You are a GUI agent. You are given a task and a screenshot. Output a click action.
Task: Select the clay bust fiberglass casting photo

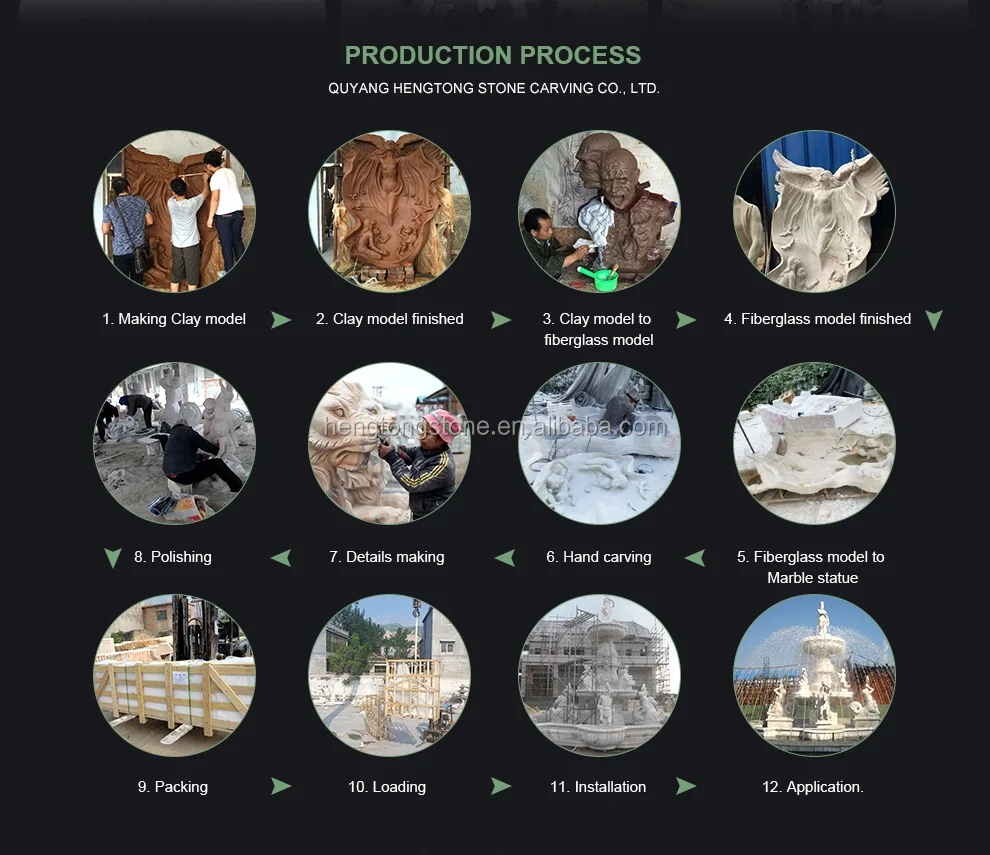coord(599,212)
